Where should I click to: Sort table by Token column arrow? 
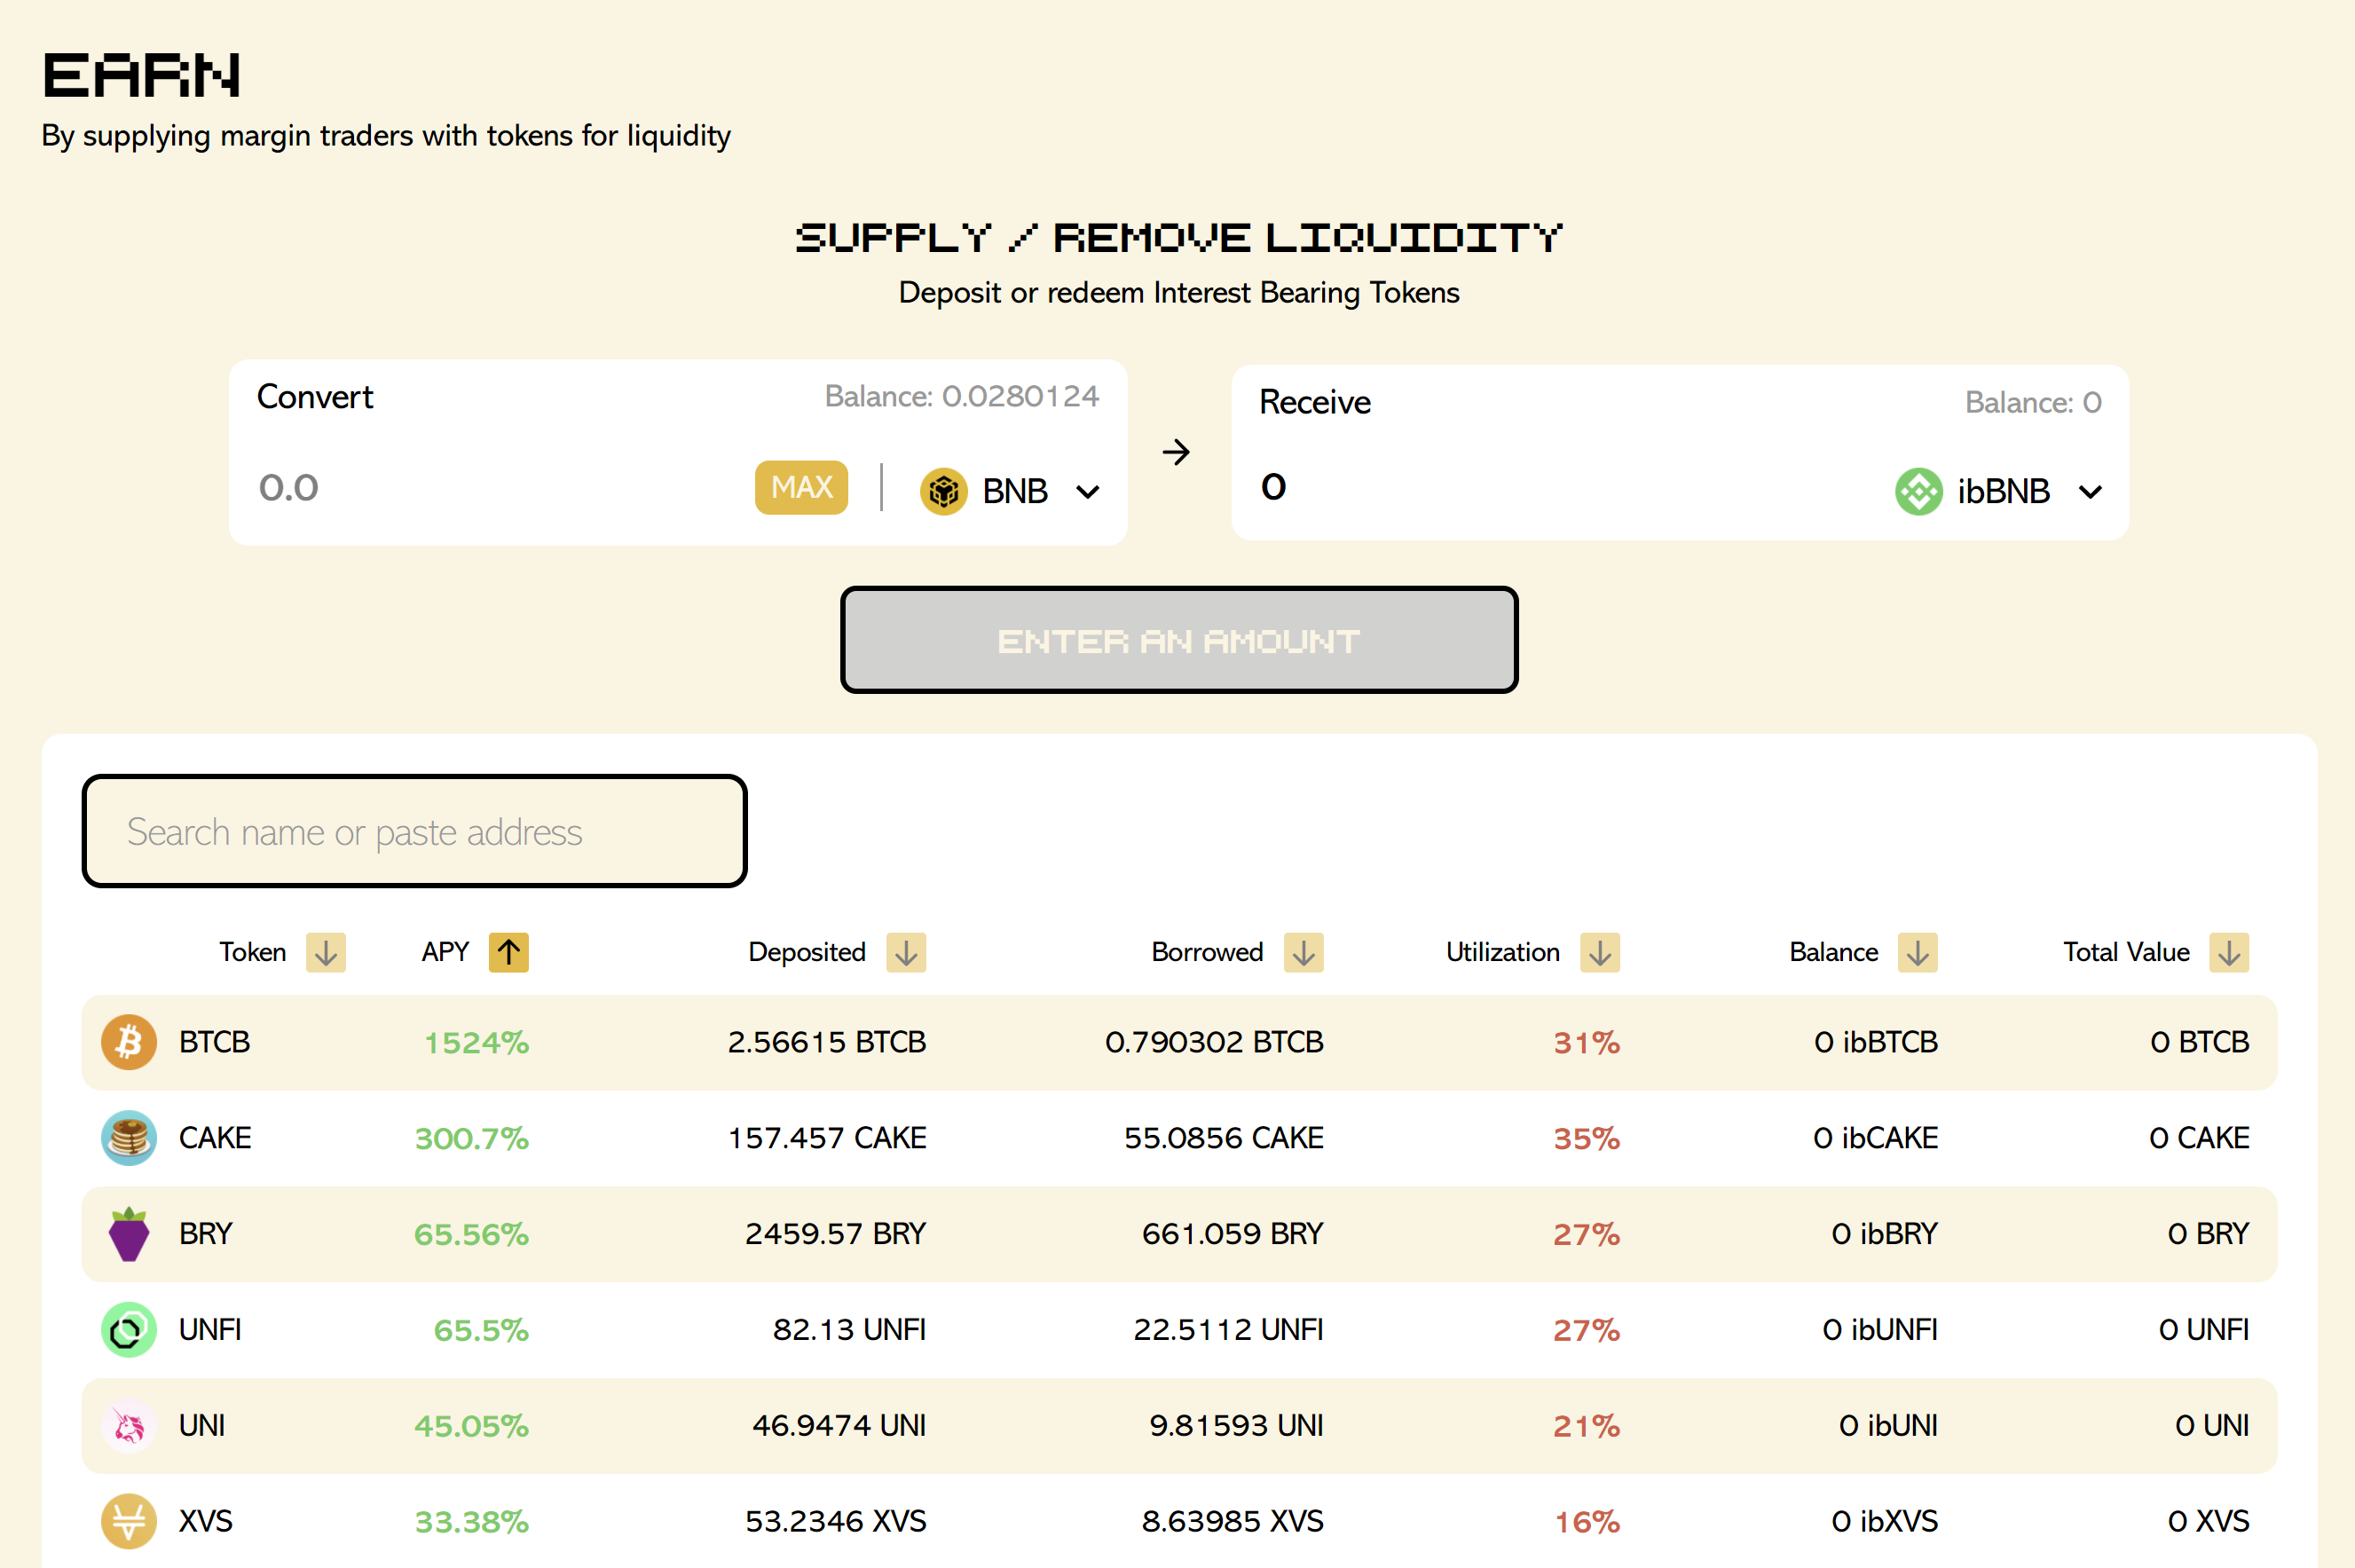[x=326, y=952]
